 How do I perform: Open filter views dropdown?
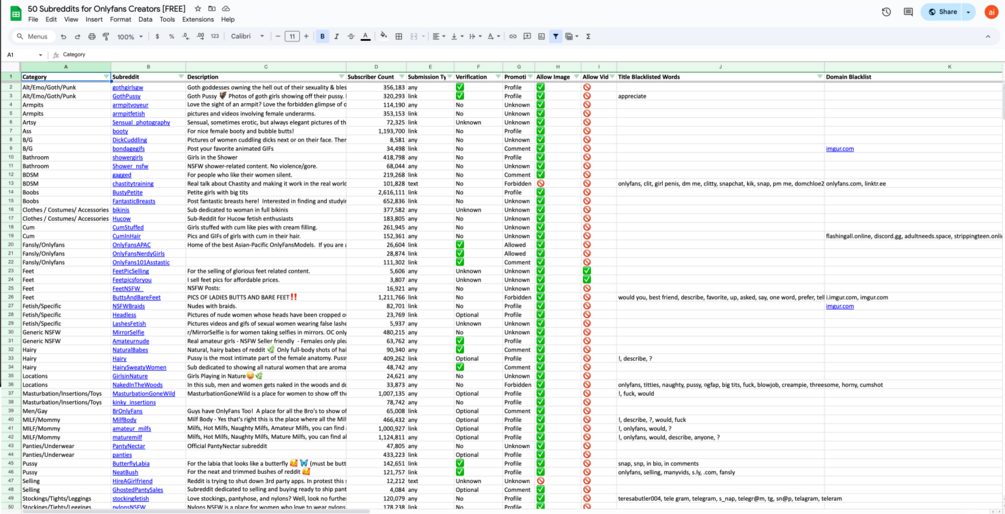(572, 37)
